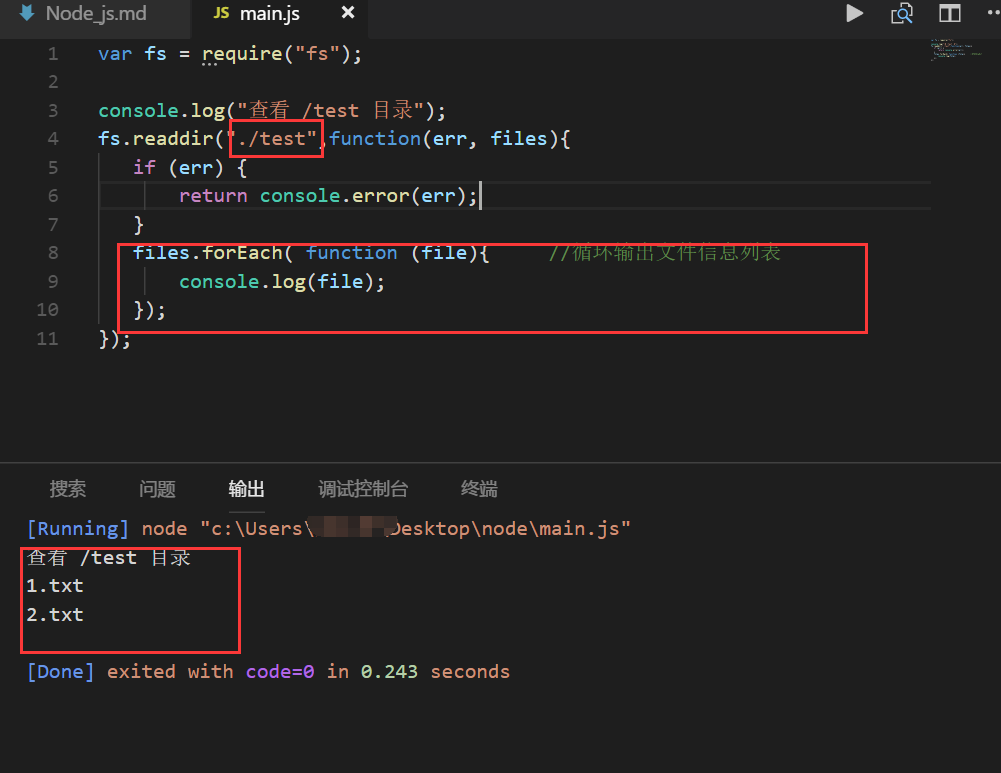Click line number 4 in the gutter
Viewport: 1001px width, 773px height.
pos(52,139)
